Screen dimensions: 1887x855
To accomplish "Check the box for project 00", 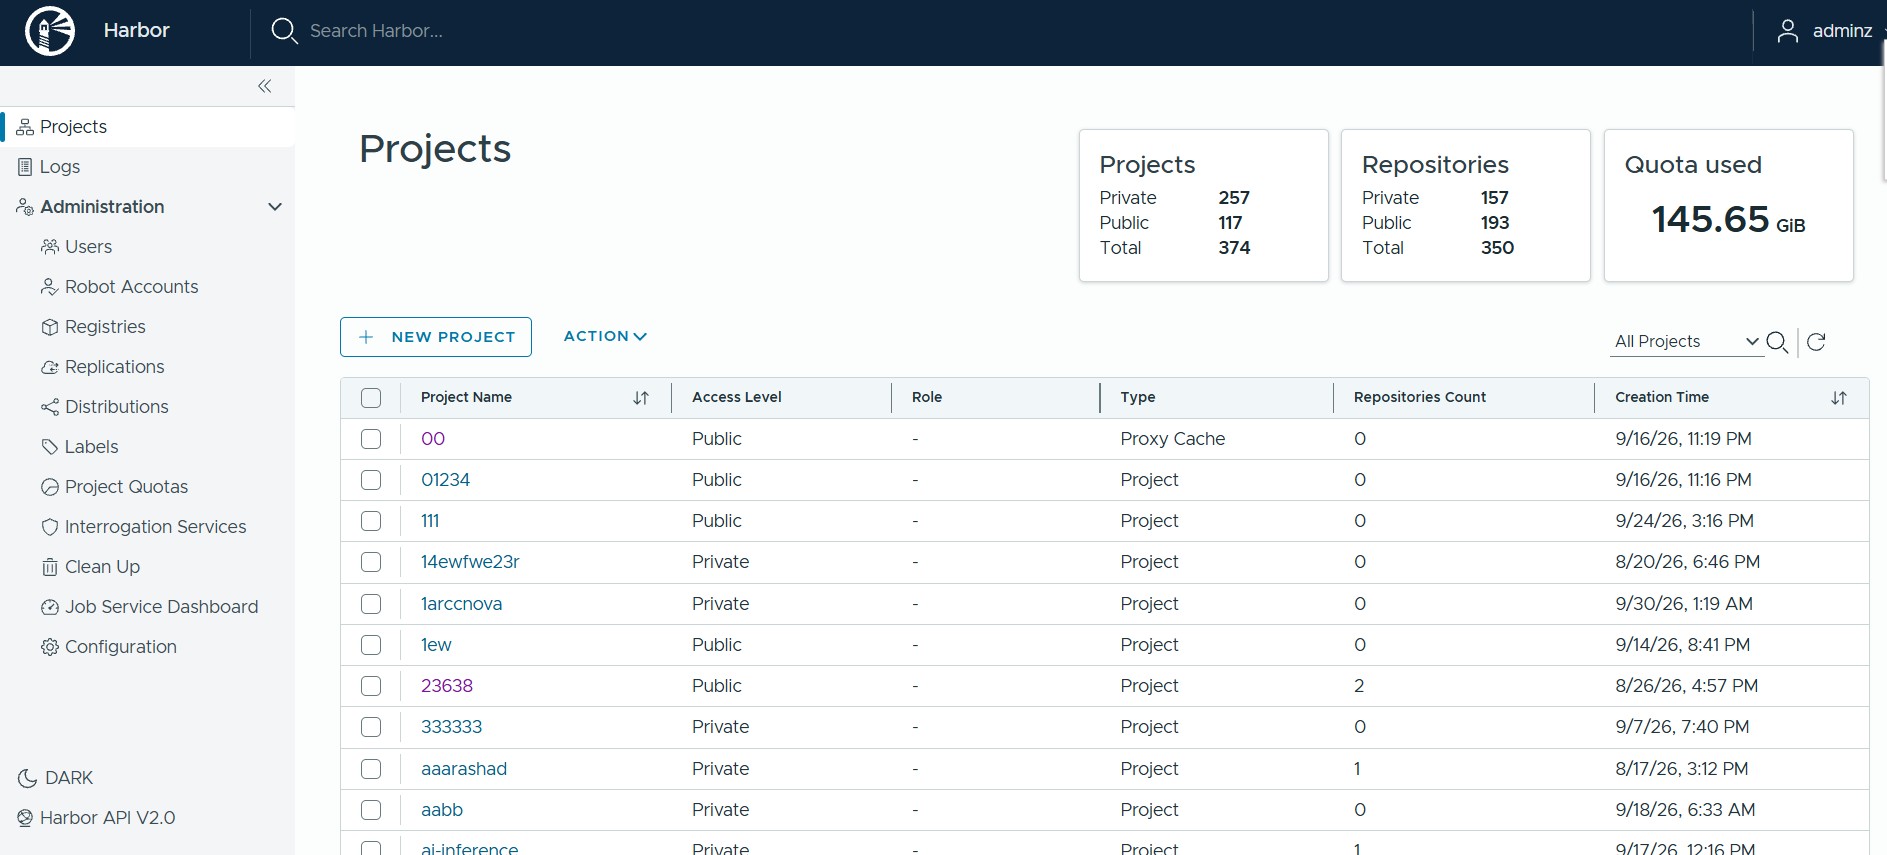I will 371,439.
